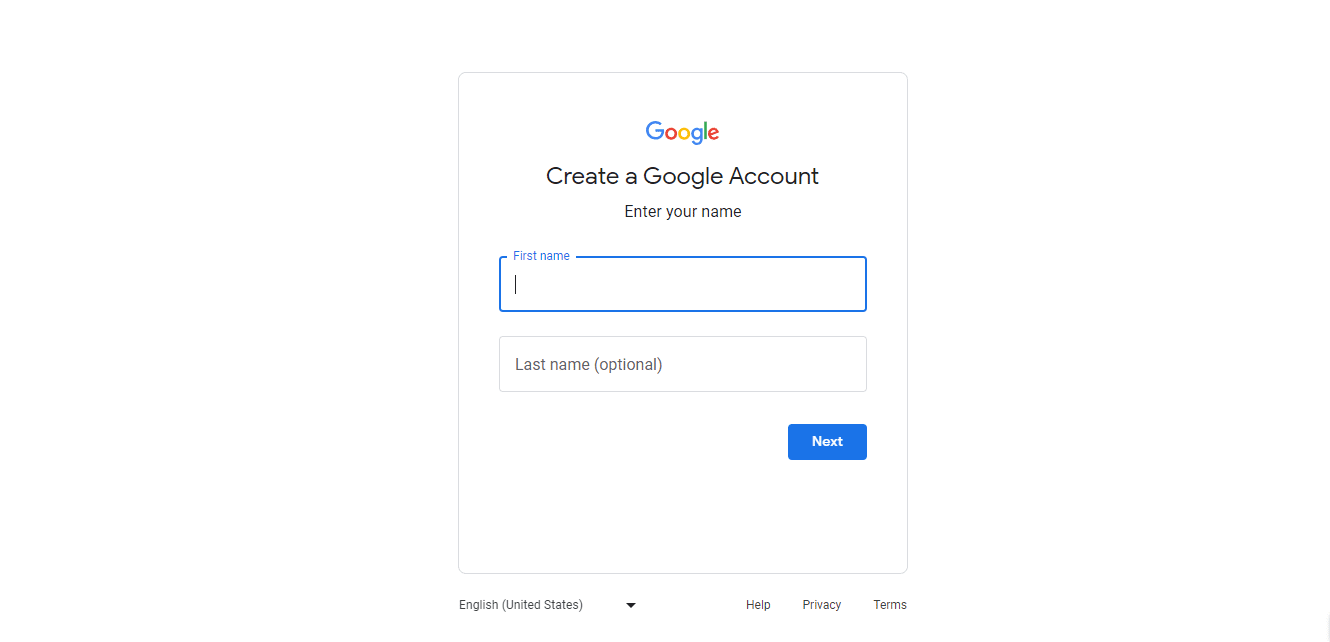Click the green "l" in Google logo

pyautogui.click(x=705, y=131)
